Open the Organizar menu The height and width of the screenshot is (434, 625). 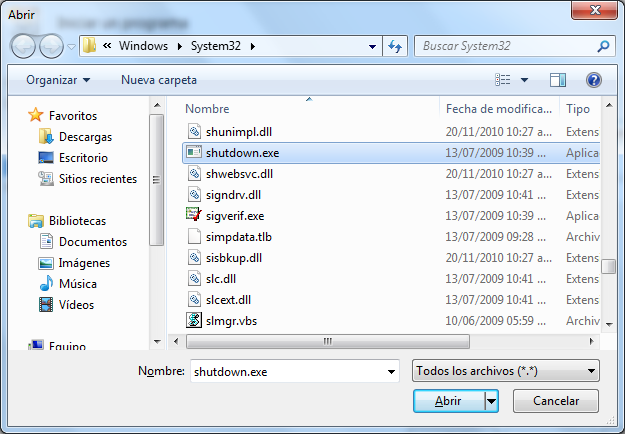(58, 80)
